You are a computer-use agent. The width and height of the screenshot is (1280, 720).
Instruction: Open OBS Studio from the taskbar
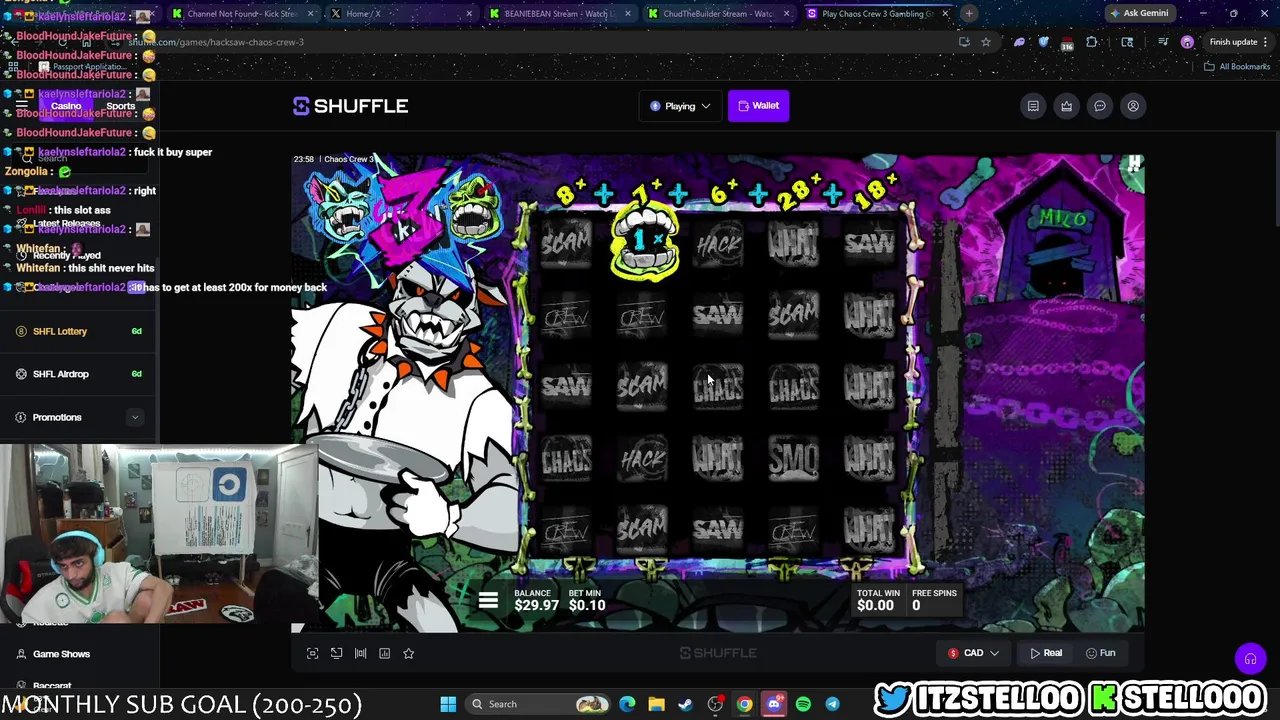point(715,704)
